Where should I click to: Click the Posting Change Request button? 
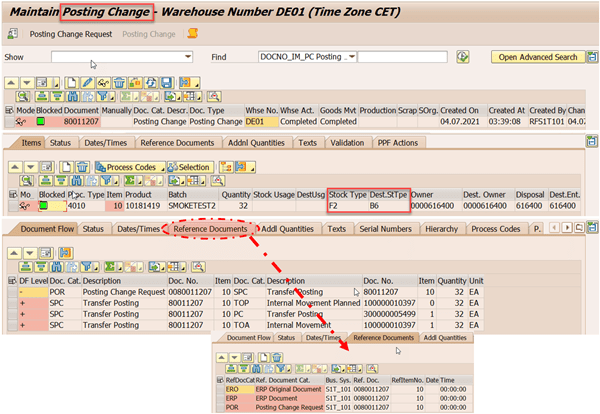tap(71, 33)
